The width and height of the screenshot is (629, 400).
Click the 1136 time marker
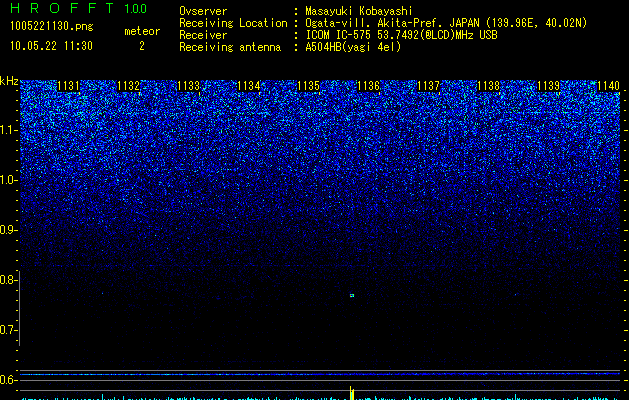(x=368, y=86)
